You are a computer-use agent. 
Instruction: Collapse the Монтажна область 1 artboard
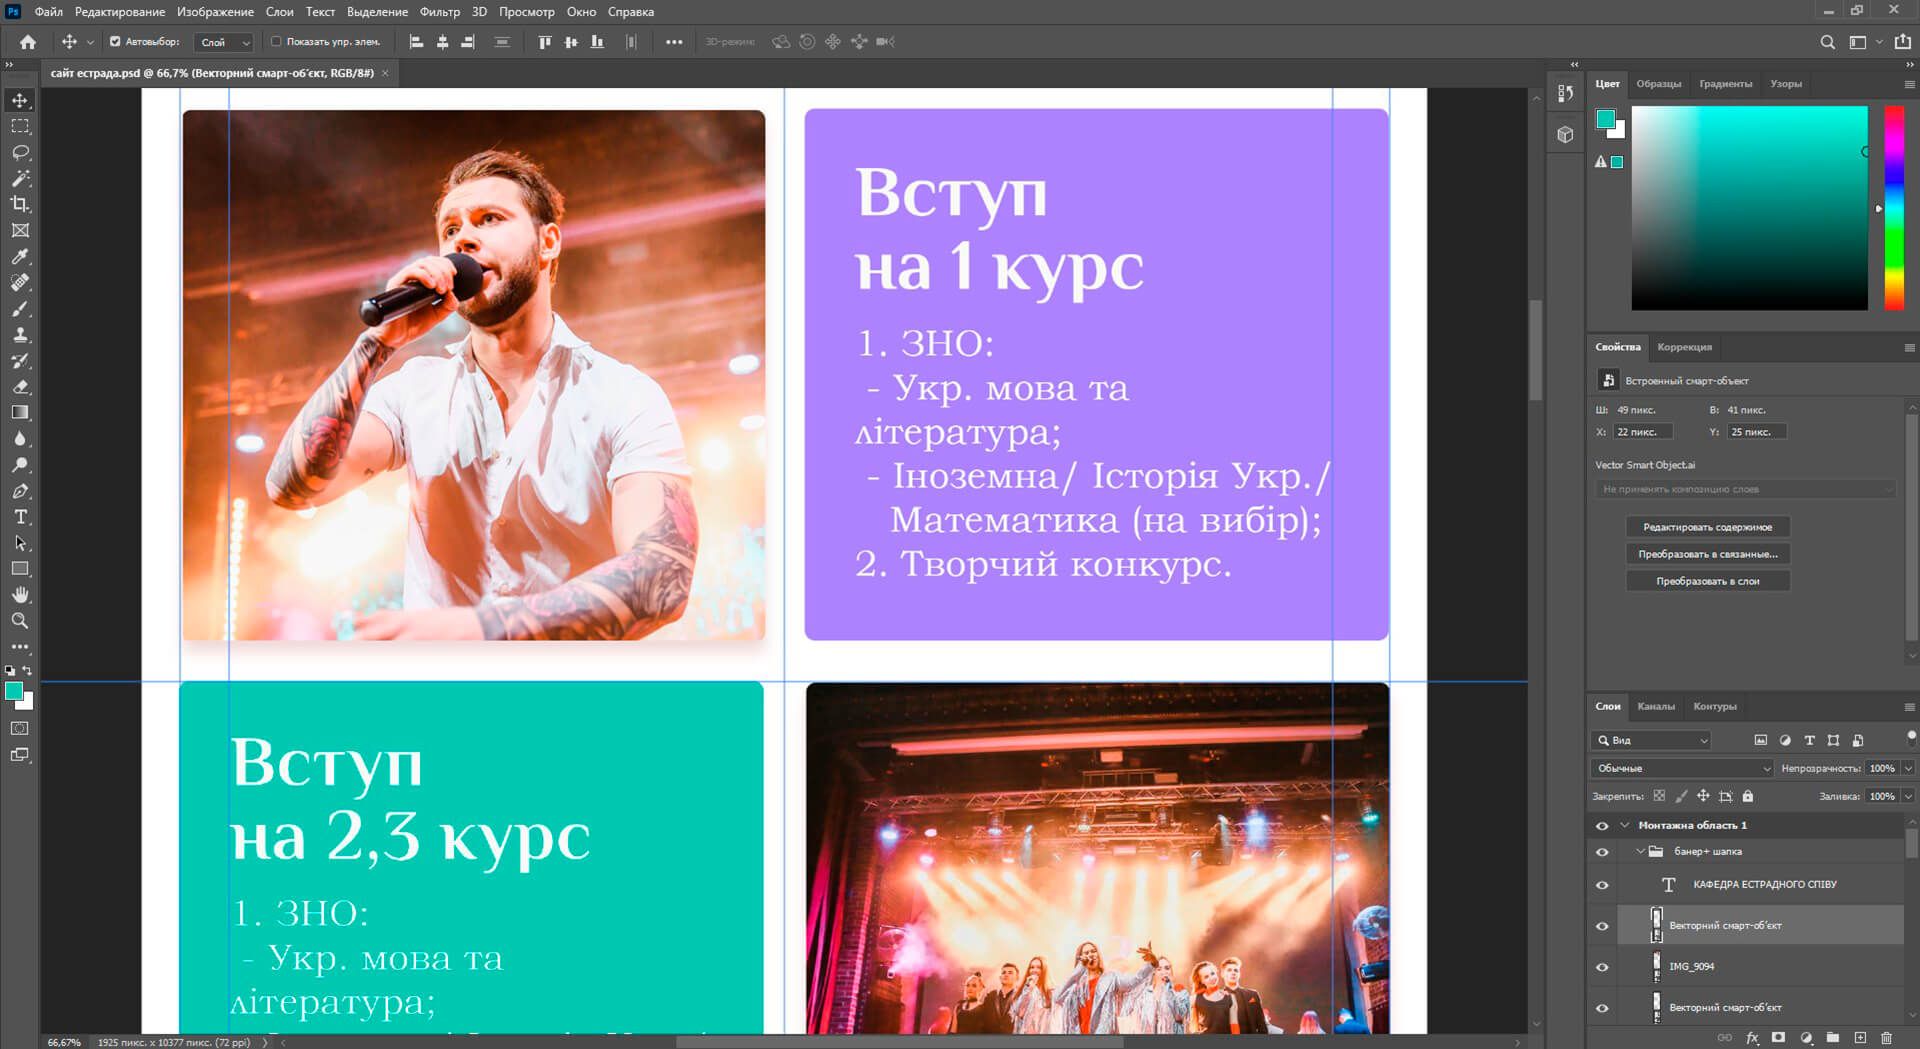(1625, 826)
